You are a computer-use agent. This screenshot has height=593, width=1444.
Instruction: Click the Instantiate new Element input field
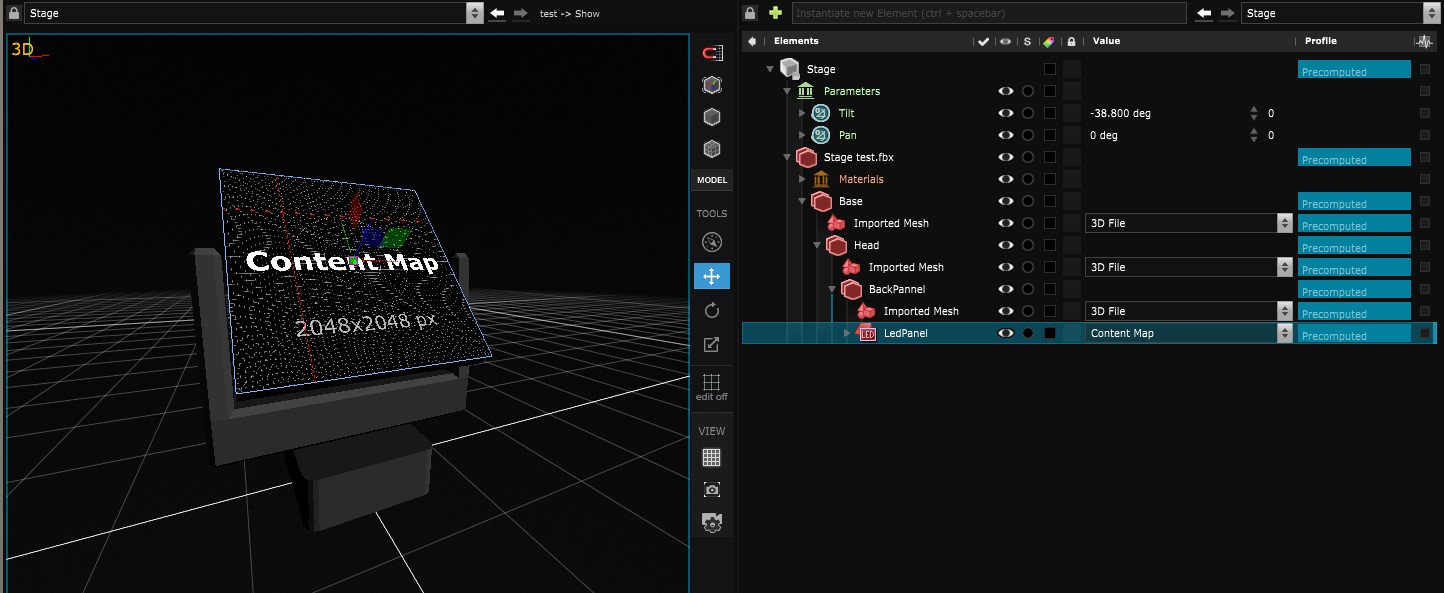click(x=989, y=13)
